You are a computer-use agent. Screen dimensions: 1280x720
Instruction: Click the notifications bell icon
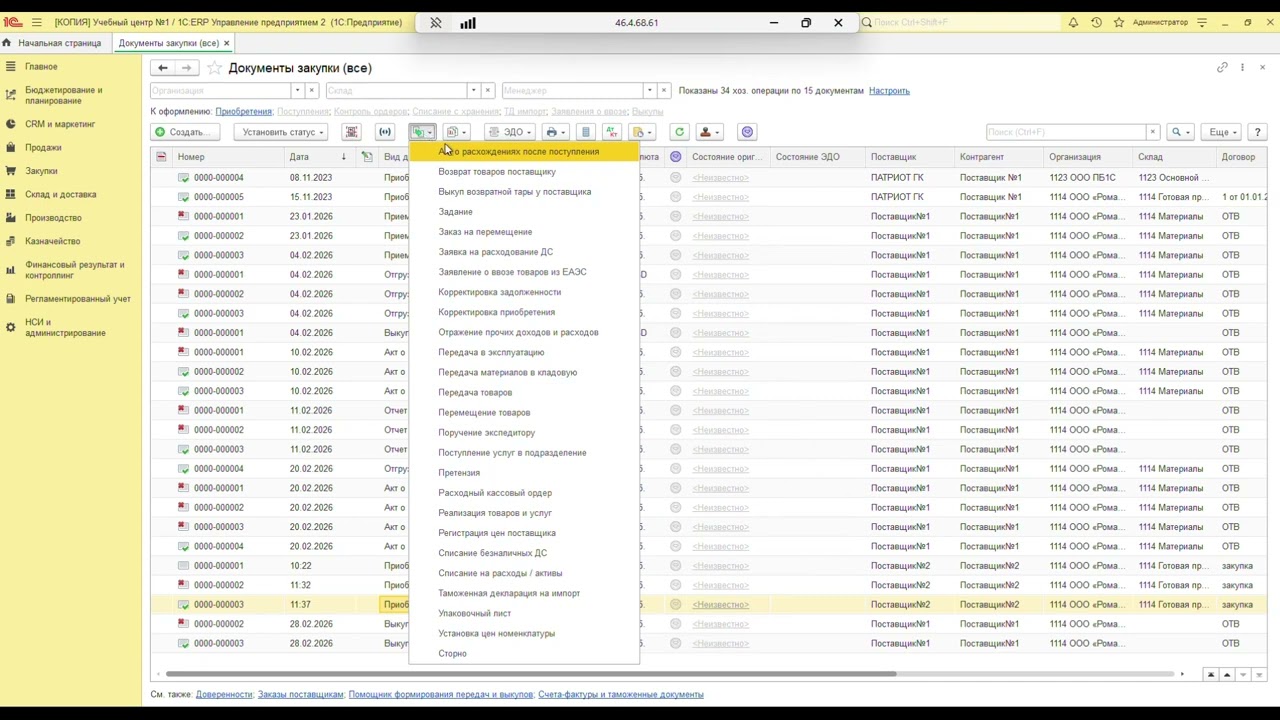(1073, 22)
